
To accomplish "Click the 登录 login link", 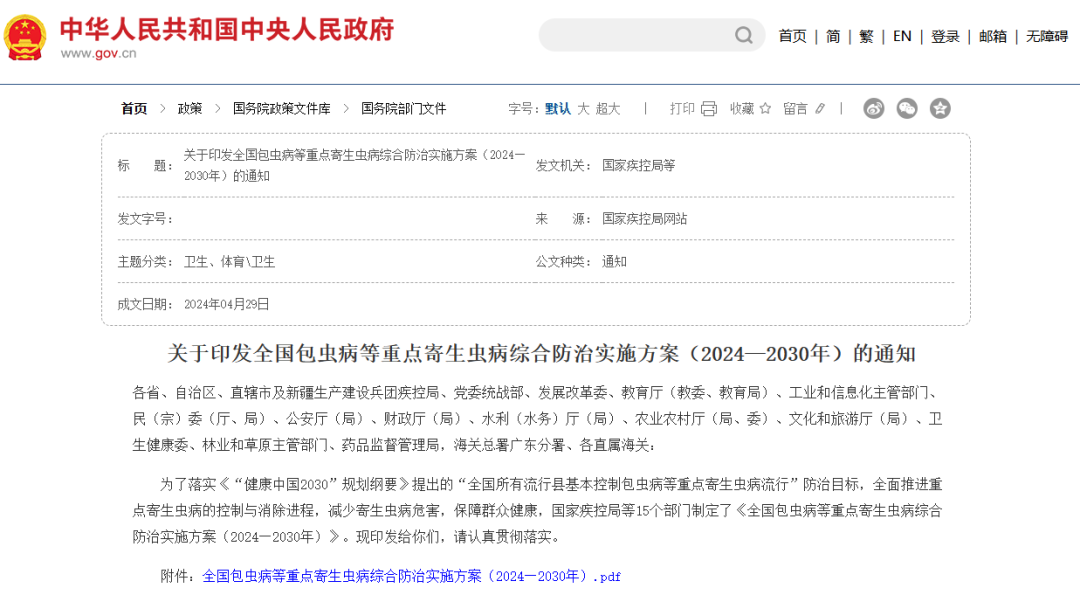I will [x=945, y=36].
